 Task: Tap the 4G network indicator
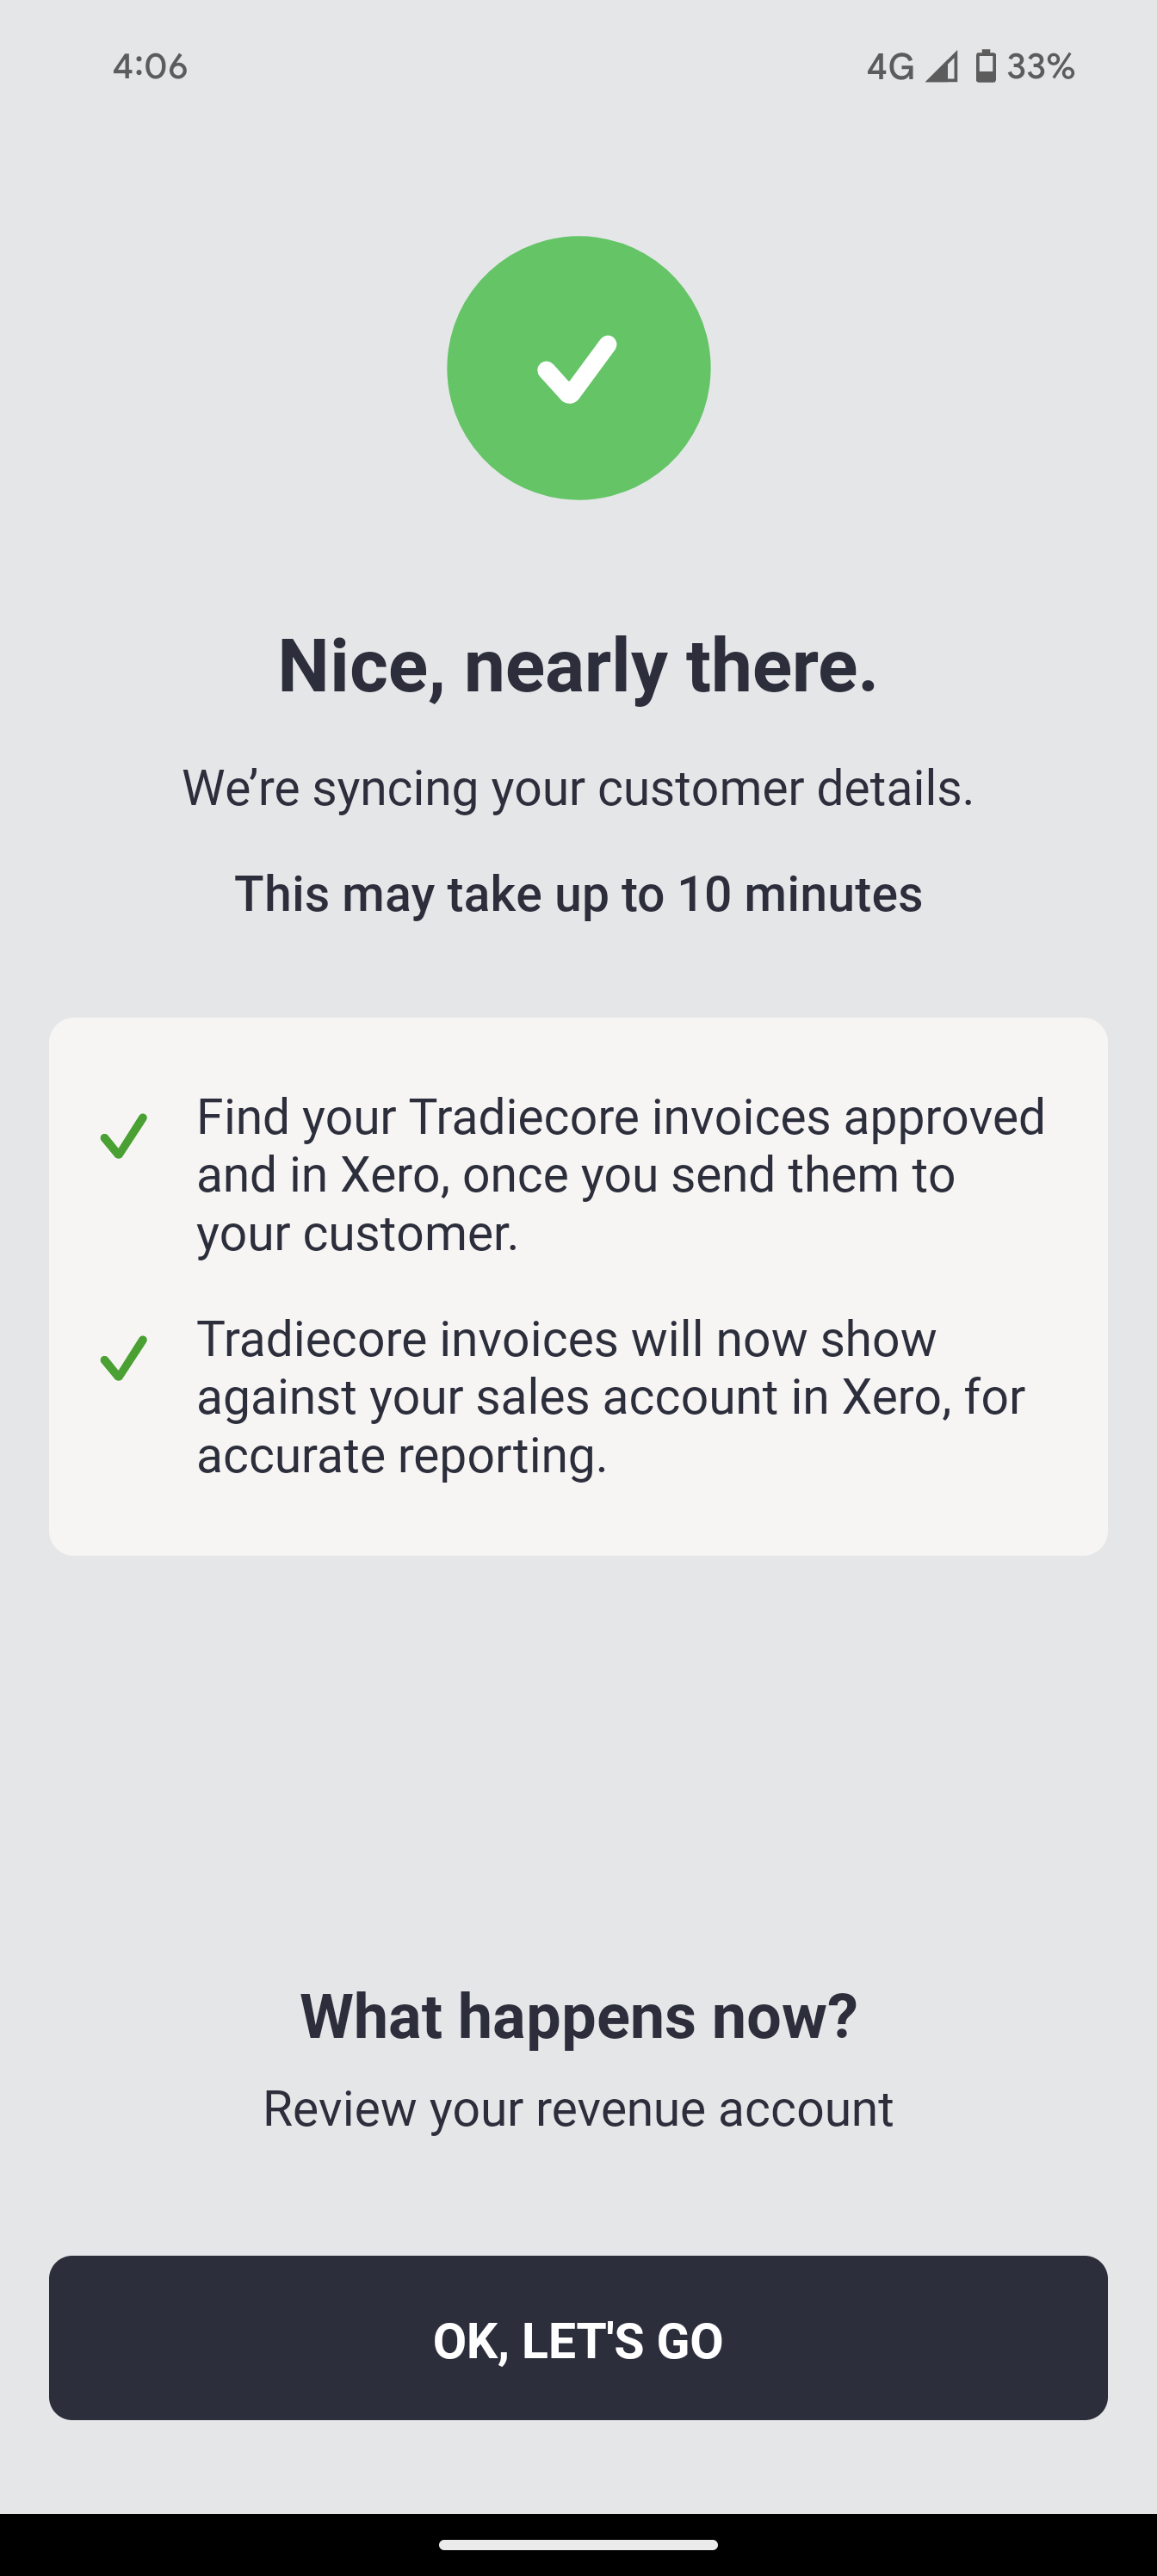tap(889, 66)
